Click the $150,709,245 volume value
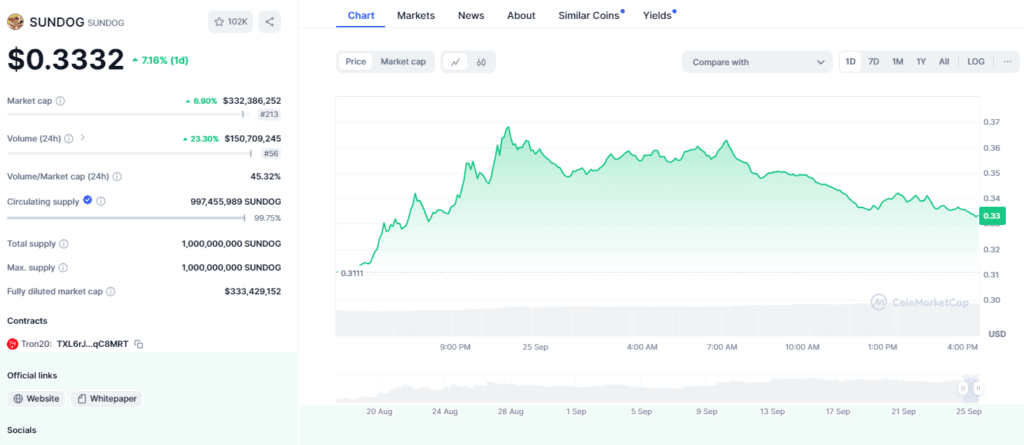This screenshot has height=445, width=1024. tap(253, 139)
